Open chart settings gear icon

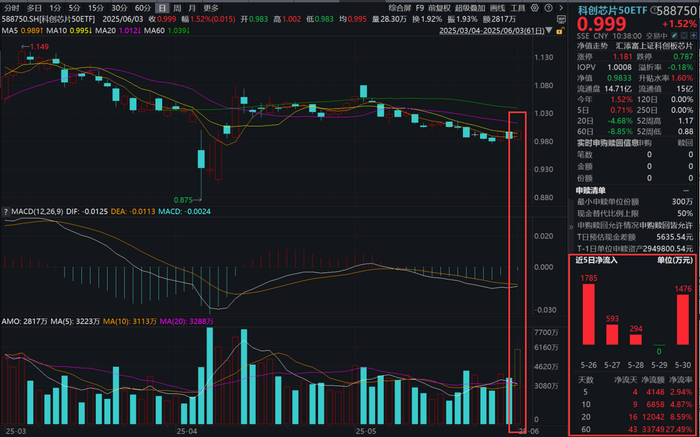click(x=535, y=8)
